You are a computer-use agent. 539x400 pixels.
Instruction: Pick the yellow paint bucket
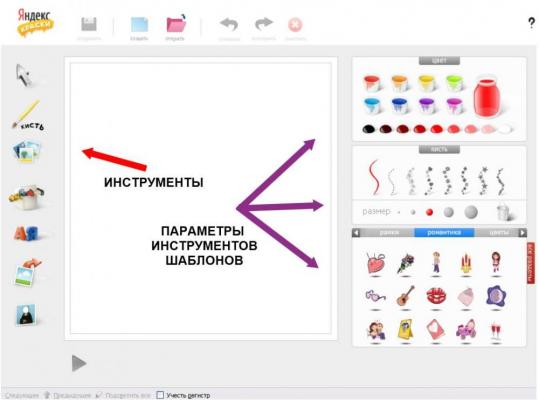[x=427, y=83]
